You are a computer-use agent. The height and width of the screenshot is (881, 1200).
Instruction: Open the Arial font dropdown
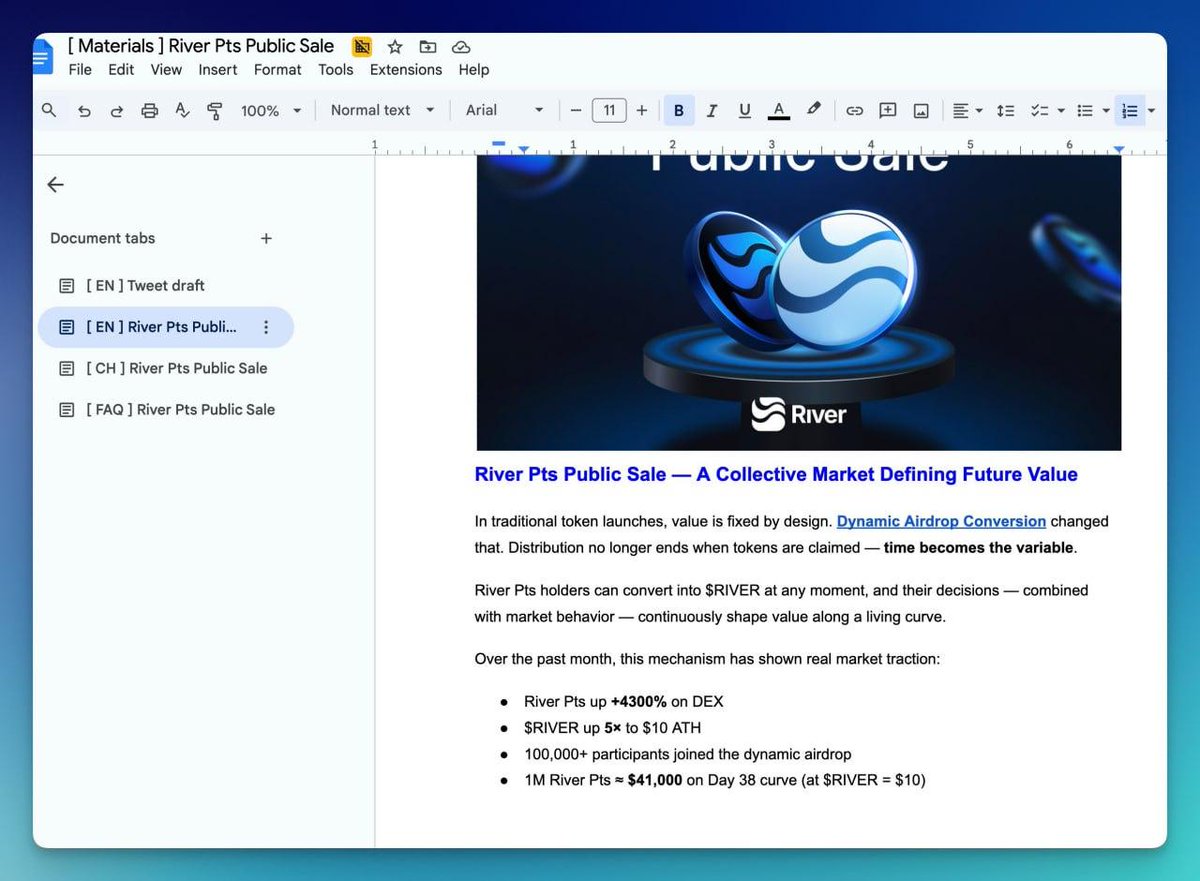tap(504, 110)
